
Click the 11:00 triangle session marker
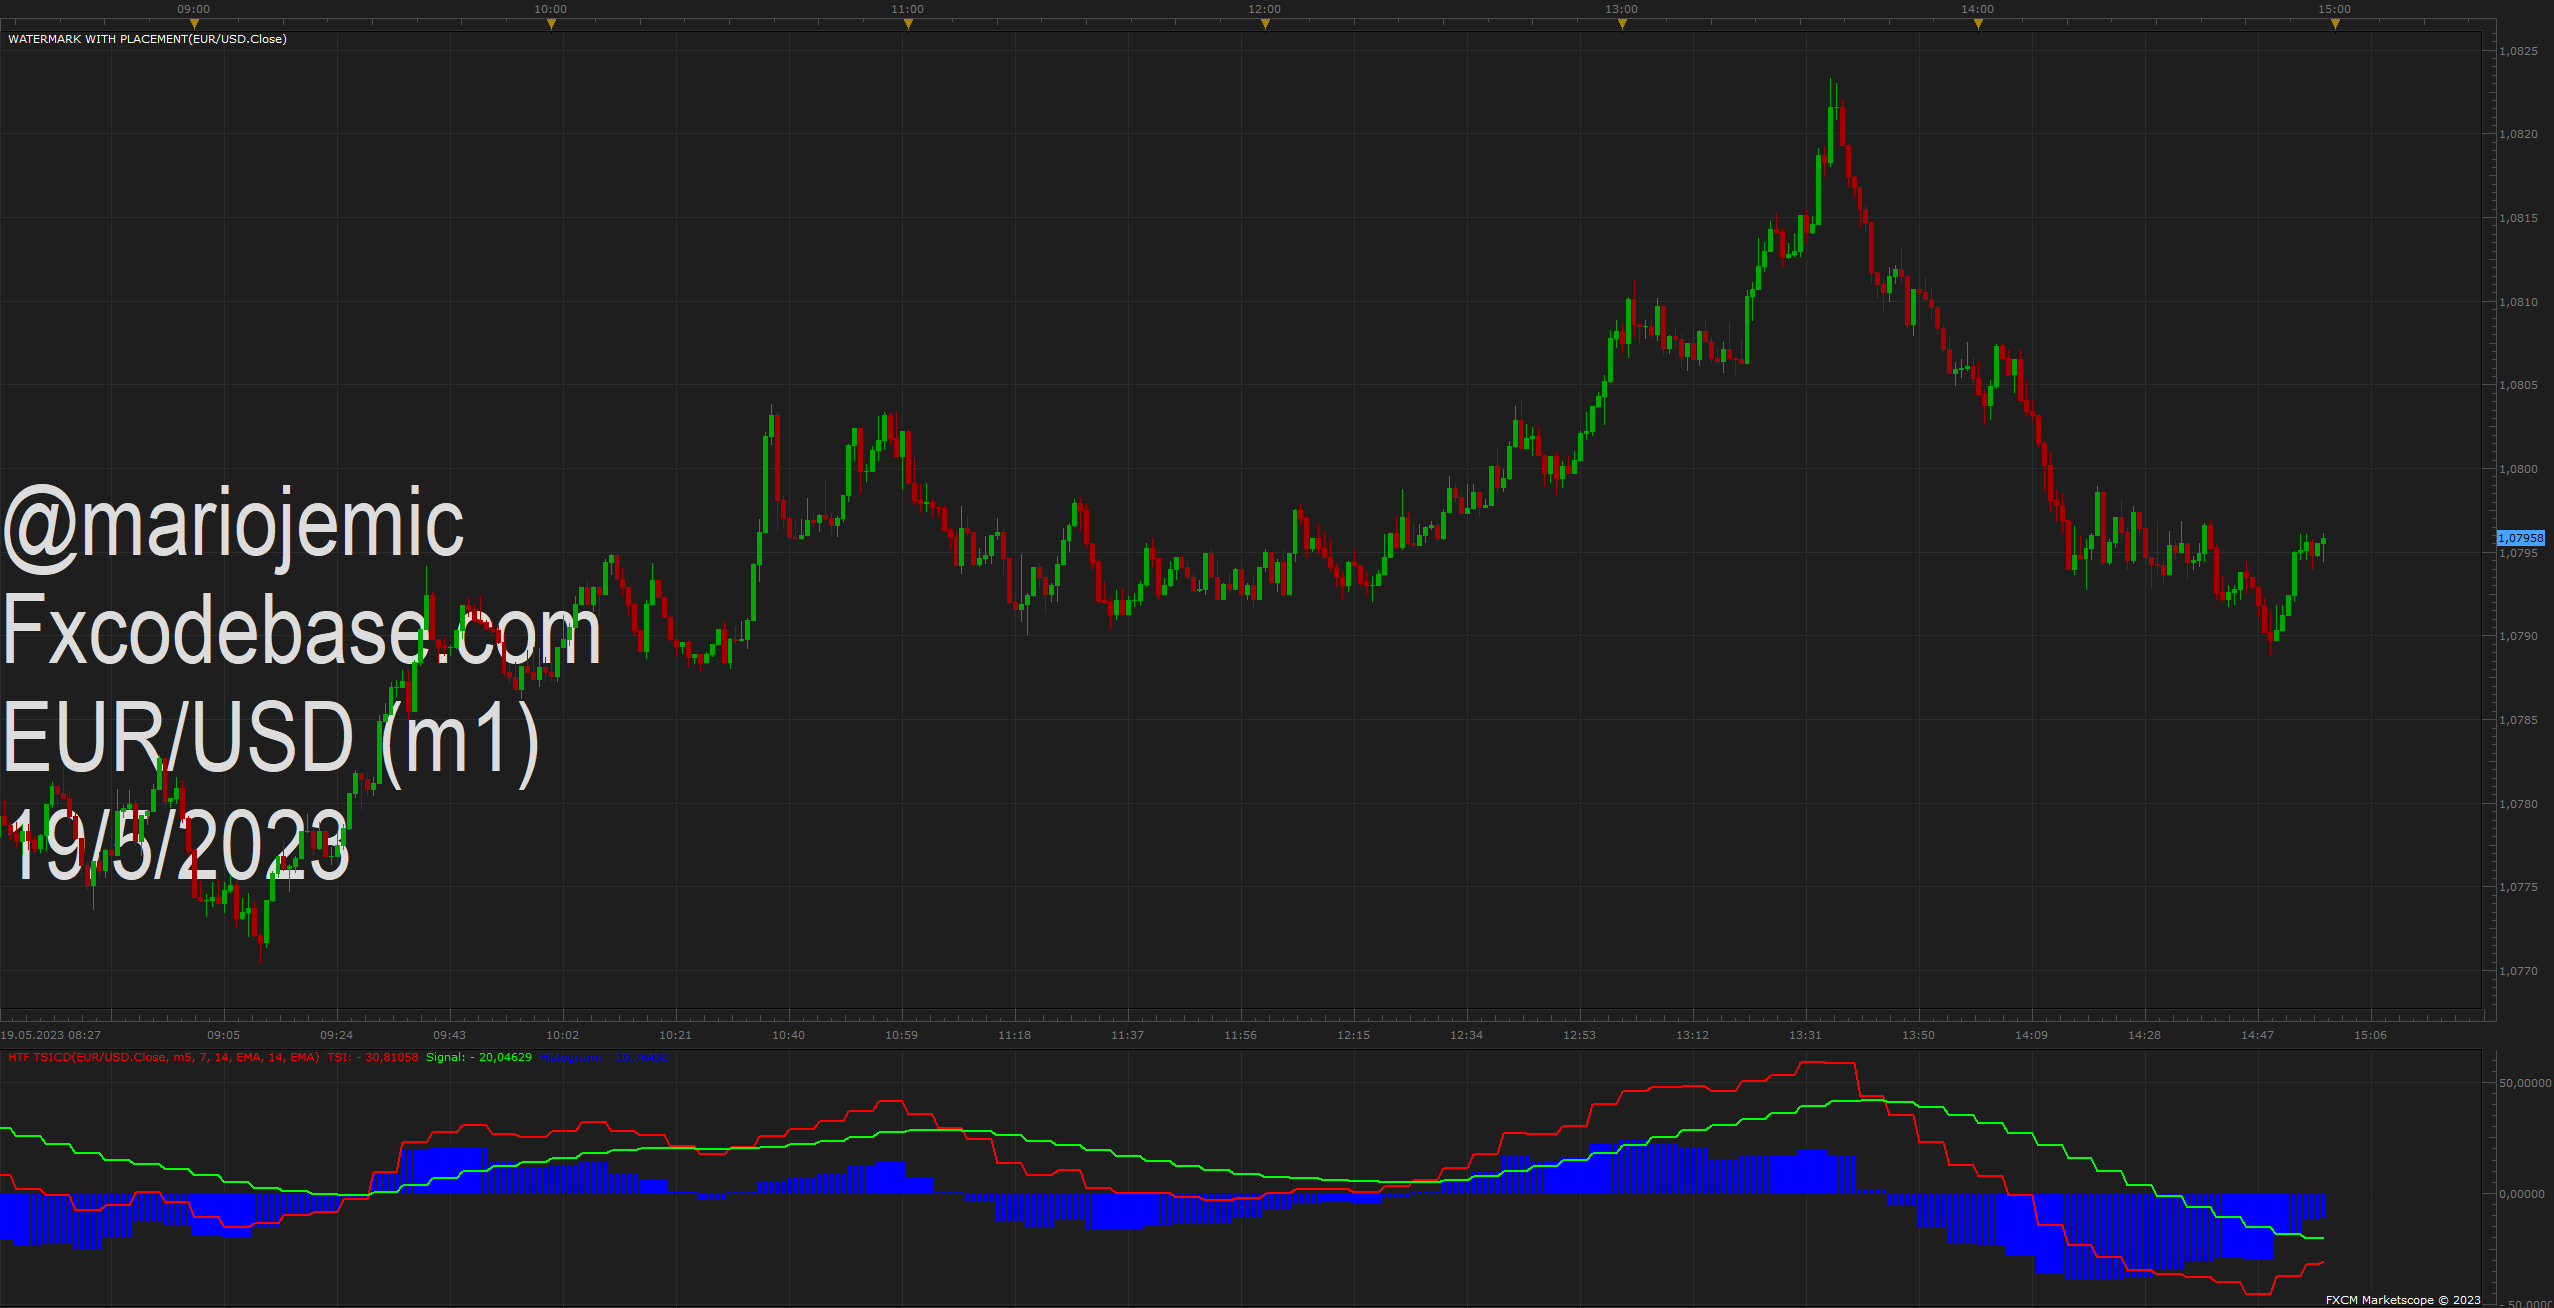click(x=908, y=24)
